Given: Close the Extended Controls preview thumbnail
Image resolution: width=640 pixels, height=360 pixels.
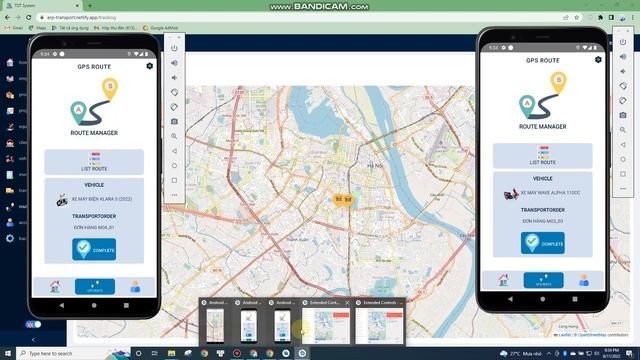Looking at the screenshot, I should [x=347, y=302].
